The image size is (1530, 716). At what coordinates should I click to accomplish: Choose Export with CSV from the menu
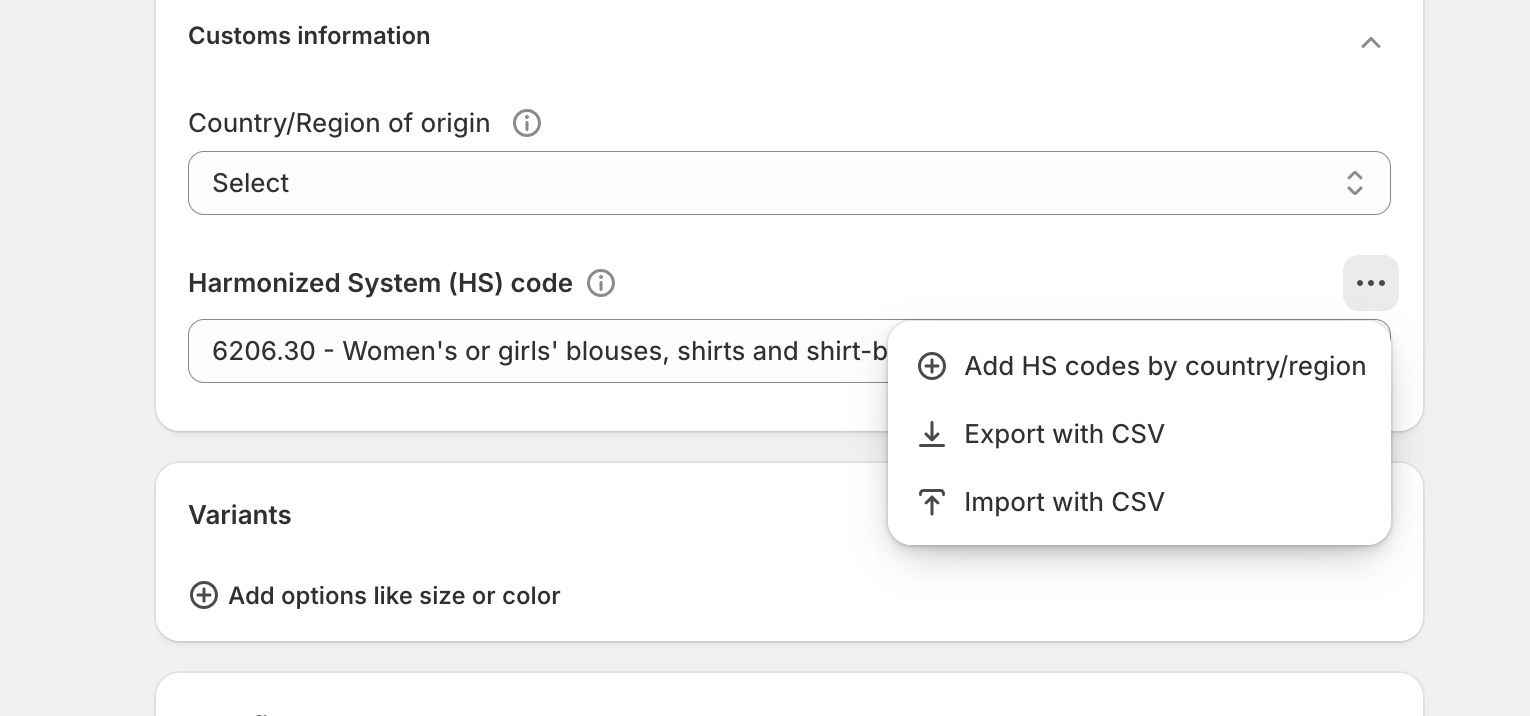(x=1064, y=434)
